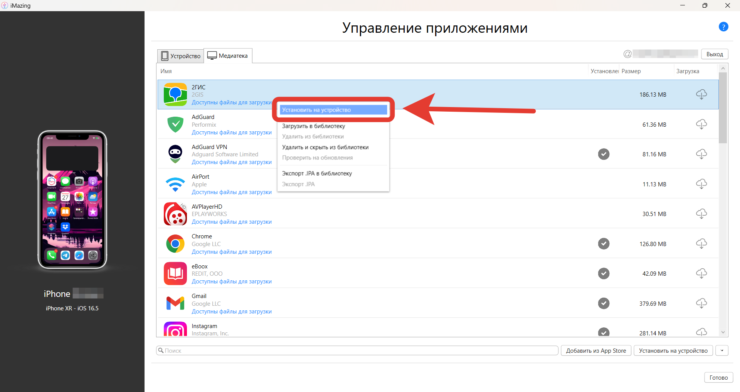Viewport: 740px width, 392px height.
Task: Click 126.80 MB size value
Action: [653, 244]
